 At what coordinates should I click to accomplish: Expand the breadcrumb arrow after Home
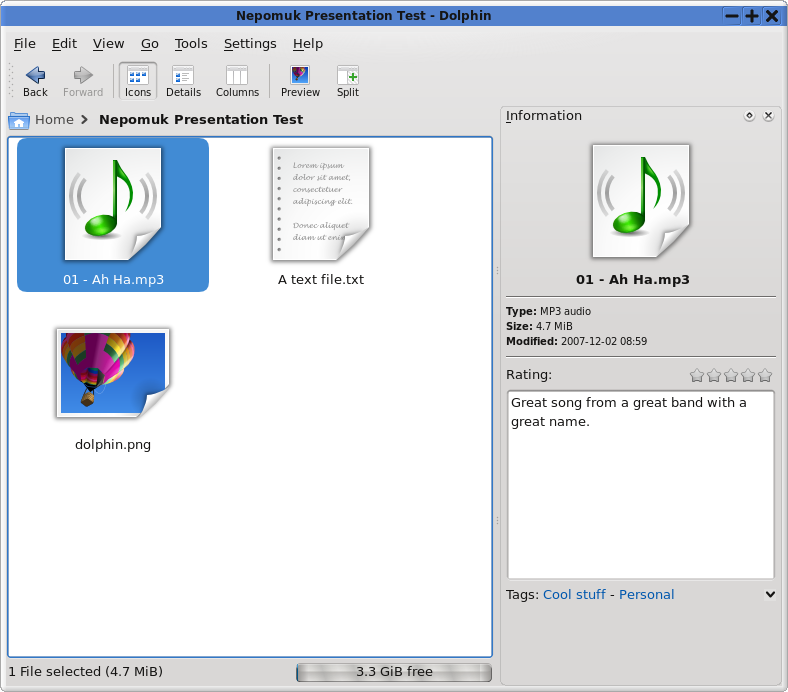85,120
